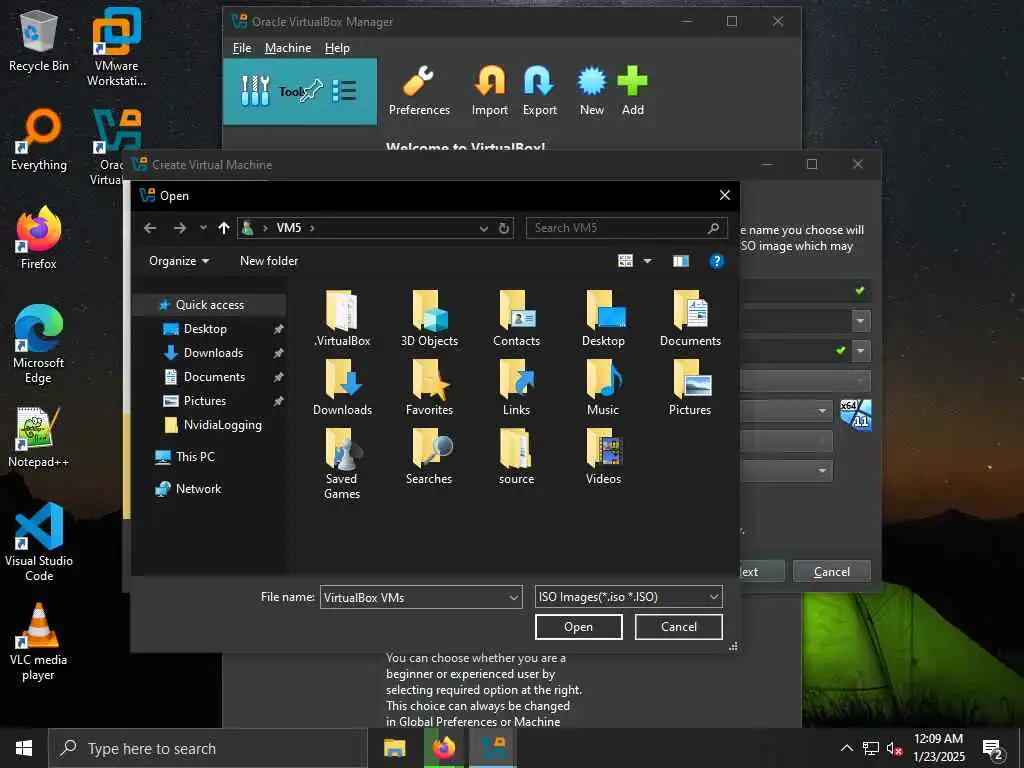This screenshot has width=1024, height=768.
Task: Select the Notepad++ desktop shortcut
Action: click(x=39, y=438)
